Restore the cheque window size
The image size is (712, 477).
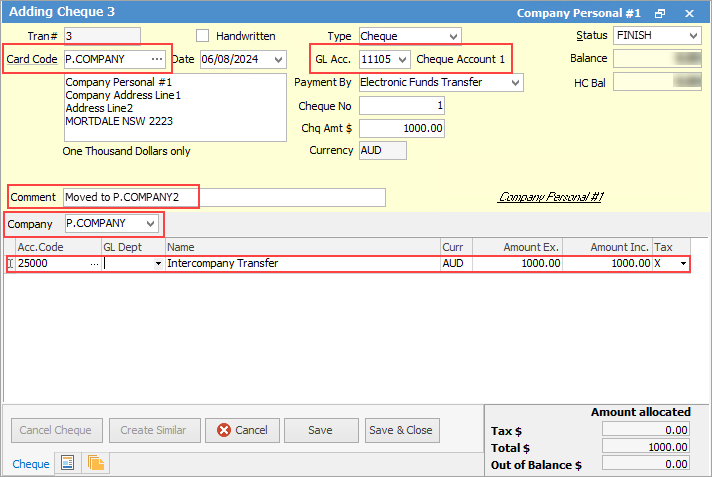tap(659, 14)
